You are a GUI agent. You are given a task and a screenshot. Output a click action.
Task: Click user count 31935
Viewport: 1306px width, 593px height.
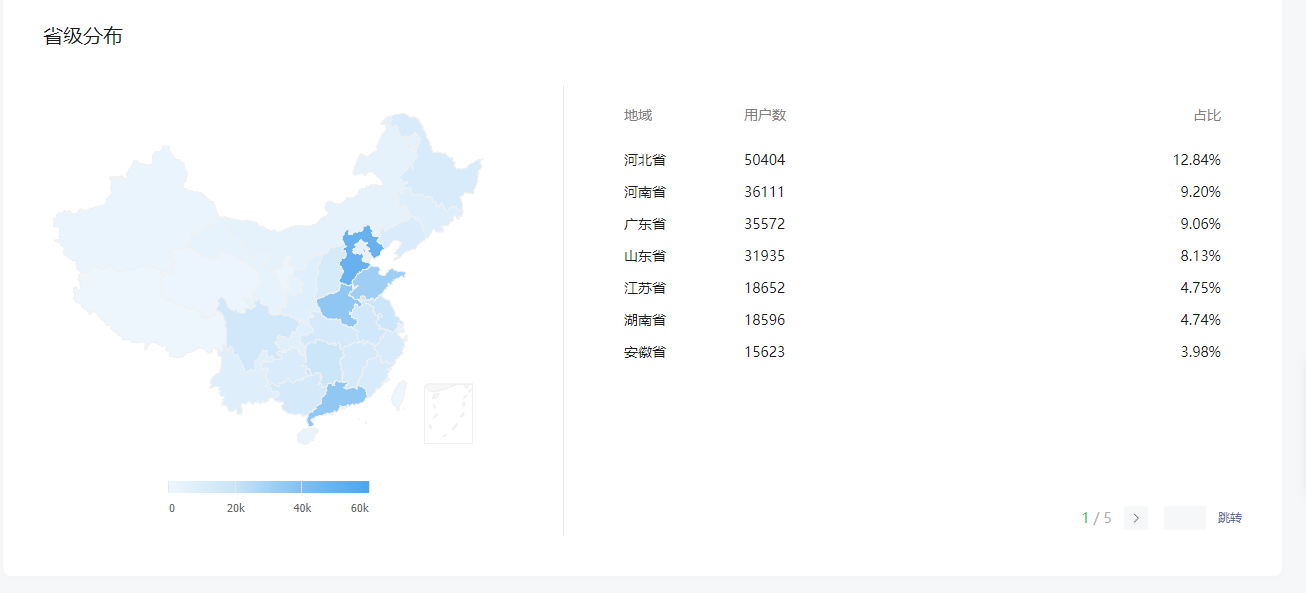click(765, 256)
